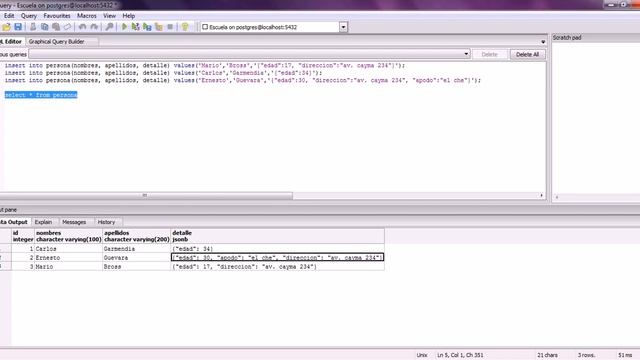The width and height of the screenshot is (640, 360).
Task: Cancel running query stop icon
Action: pyautogui.click(x=170, y=27)
